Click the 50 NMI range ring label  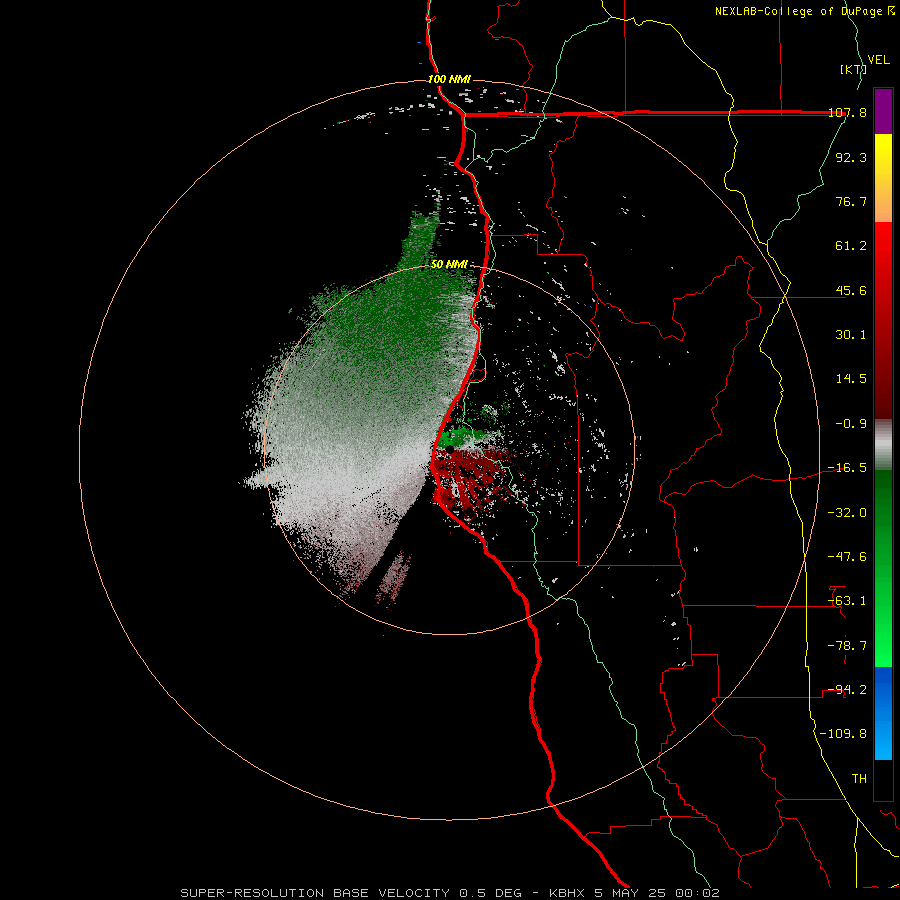[x=449, y=265]
